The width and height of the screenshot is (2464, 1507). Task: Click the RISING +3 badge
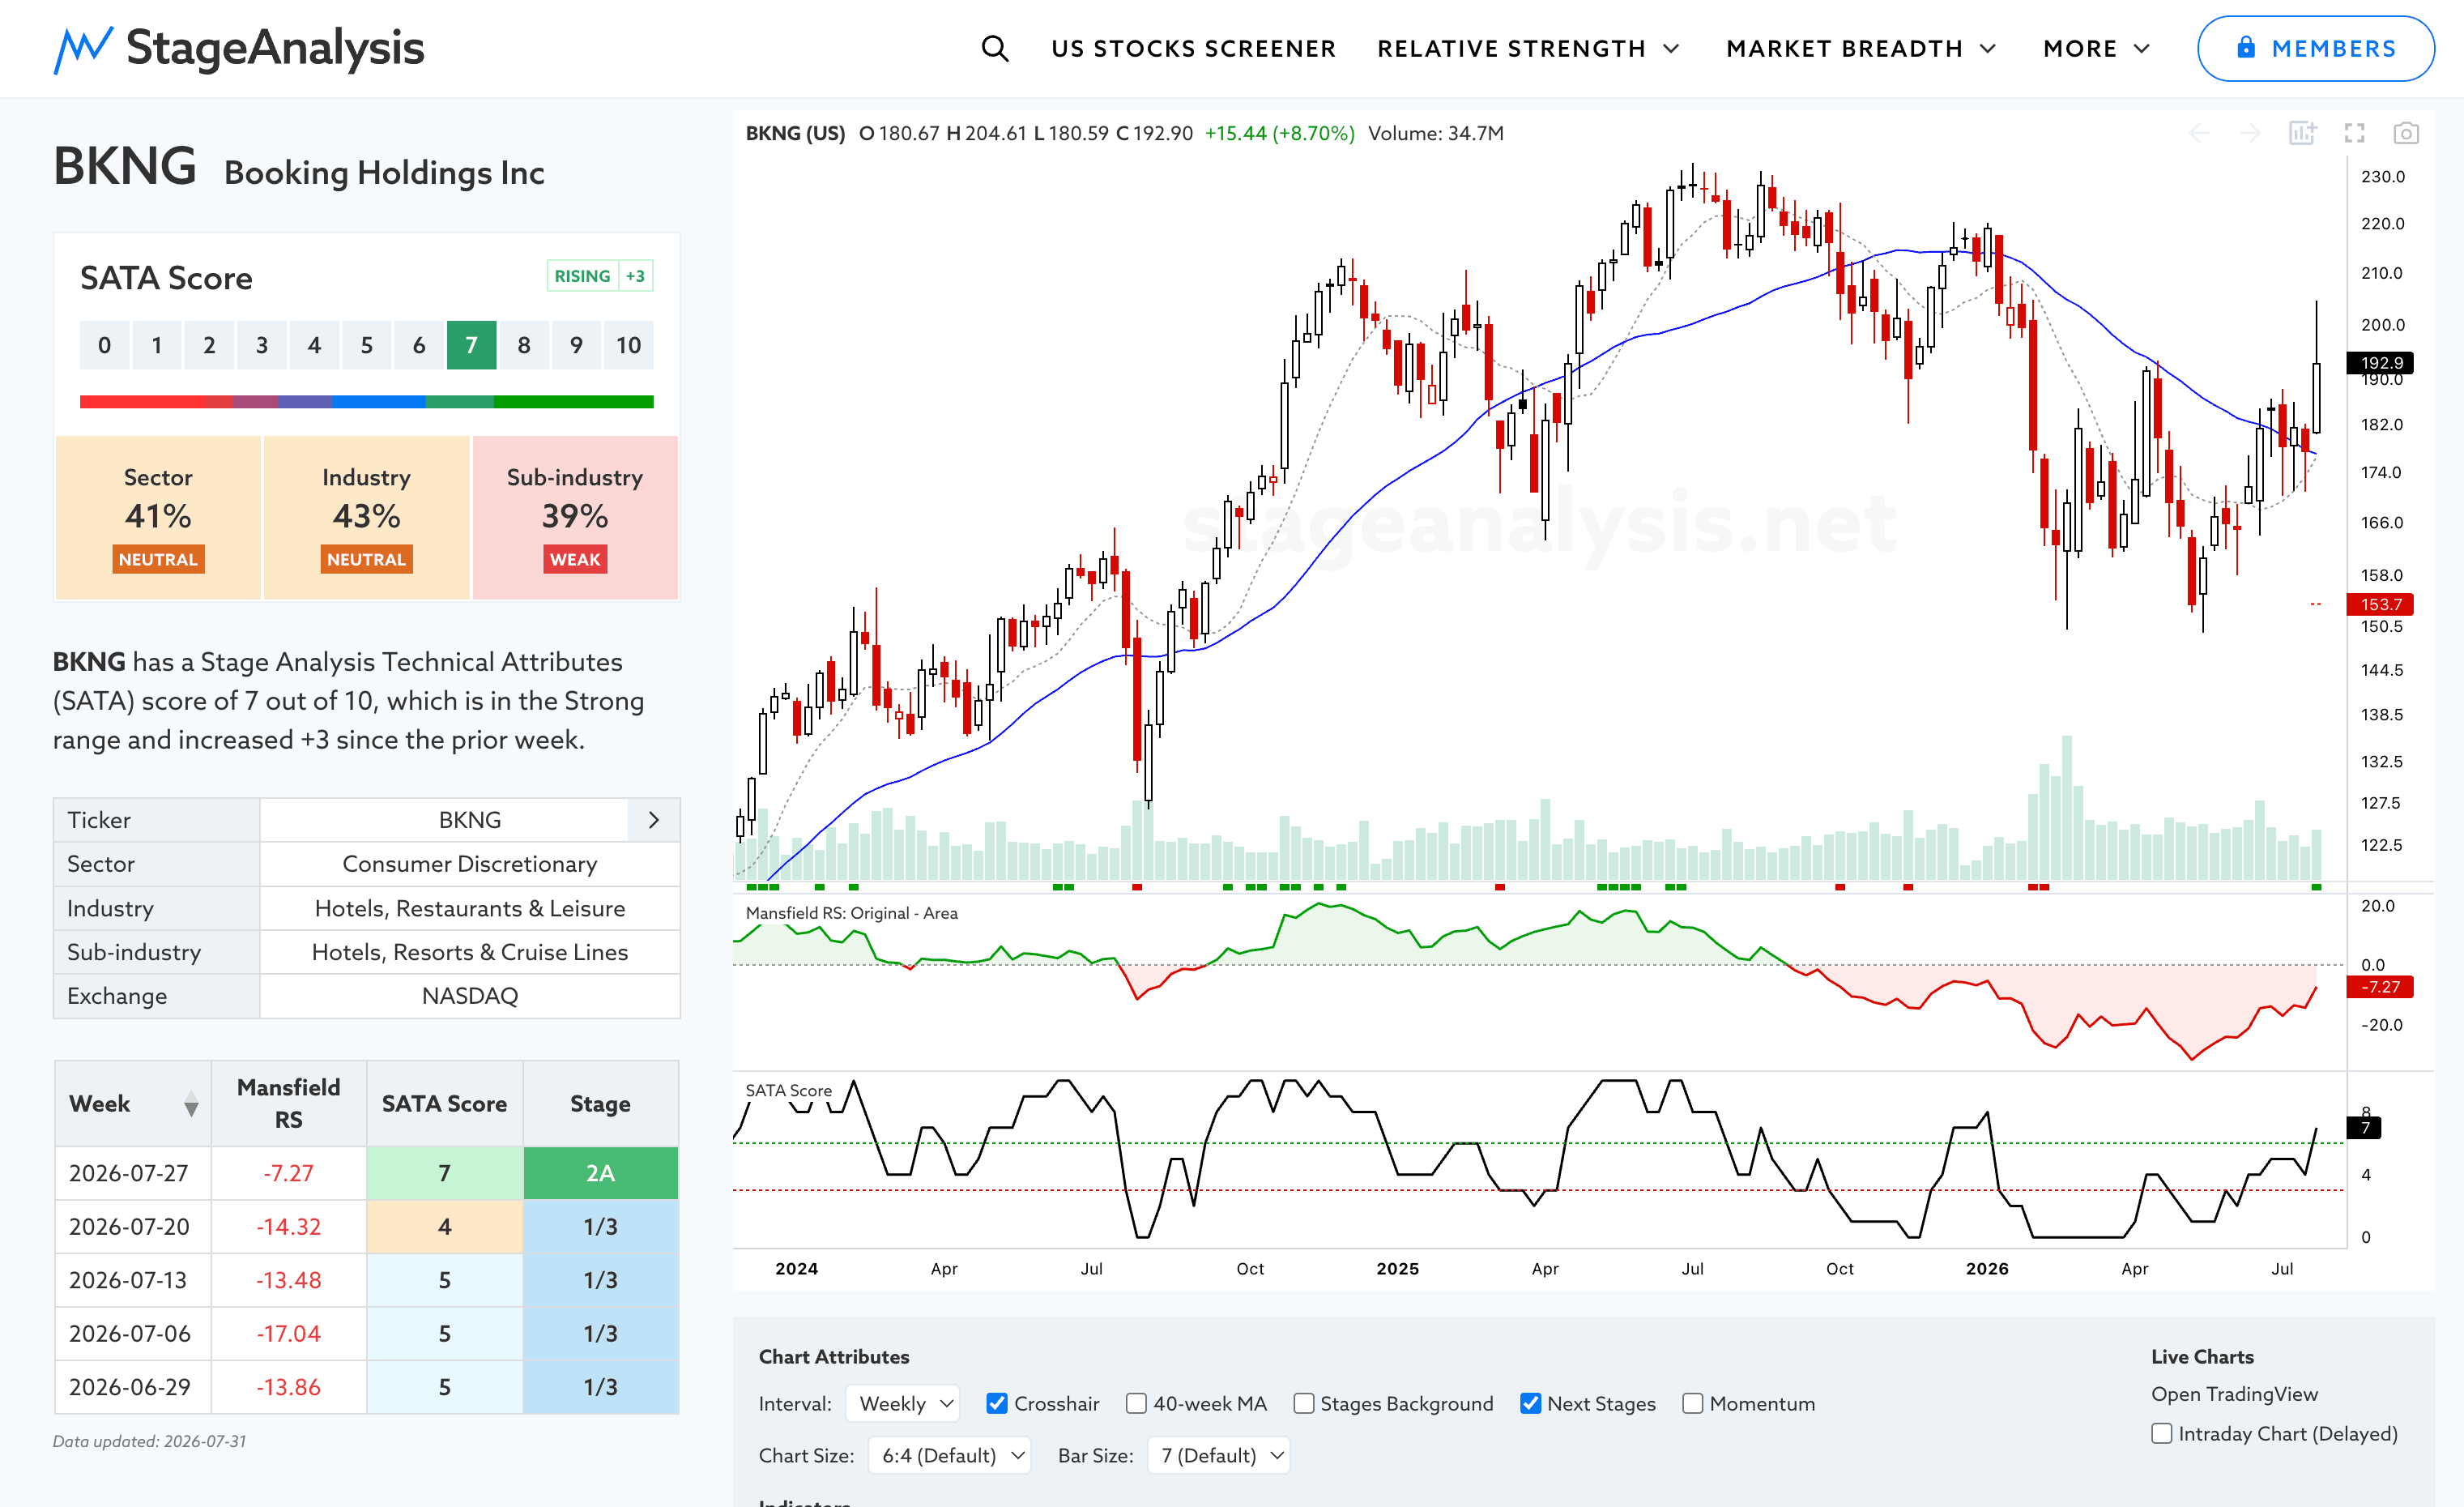point(600,276)
